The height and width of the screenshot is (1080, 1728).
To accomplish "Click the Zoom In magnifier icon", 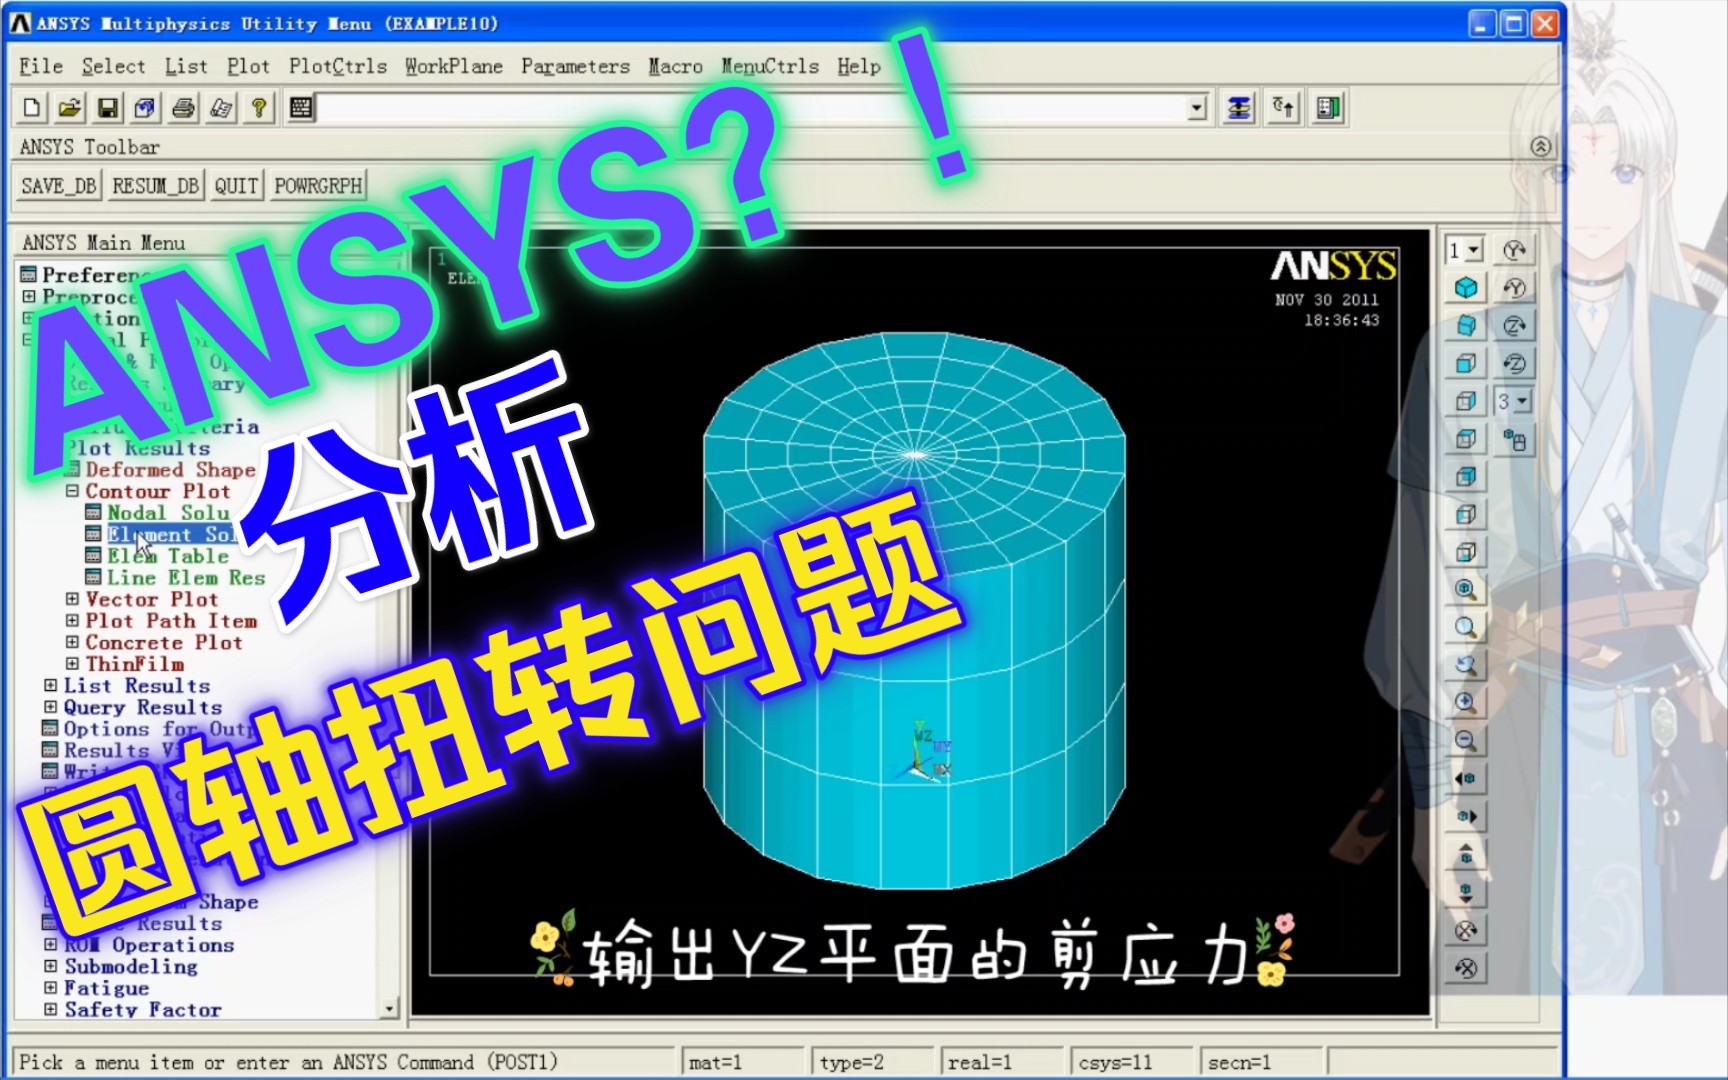I will pyautogui.click(x=1466, y=703).
